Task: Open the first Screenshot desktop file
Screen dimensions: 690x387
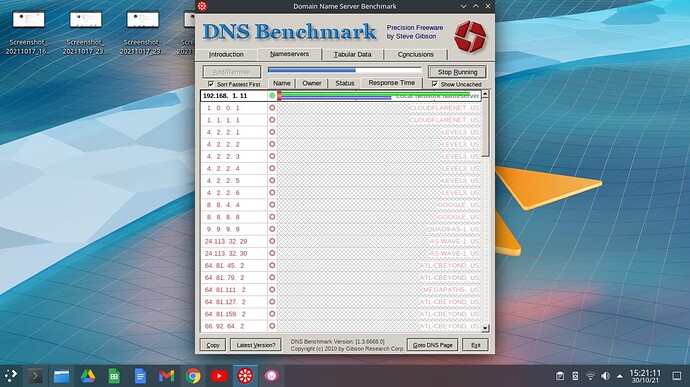Action: pos(29,33)
